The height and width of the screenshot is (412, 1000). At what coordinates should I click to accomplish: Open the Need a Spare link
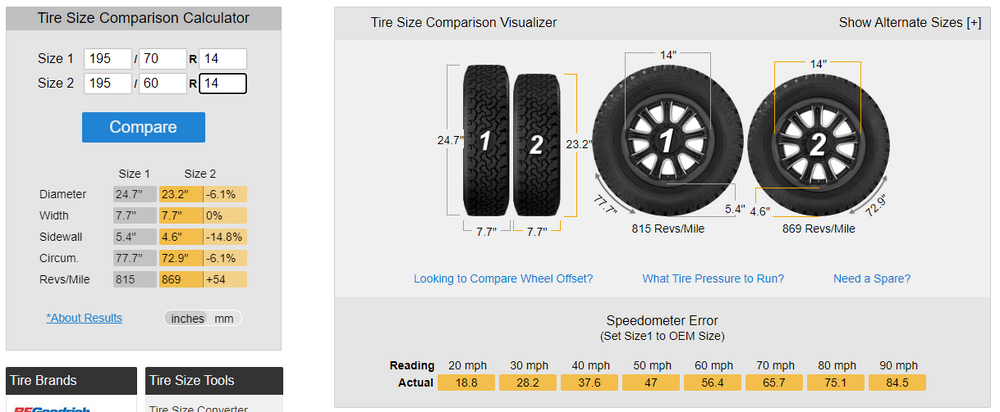click(x=872, y=279)
